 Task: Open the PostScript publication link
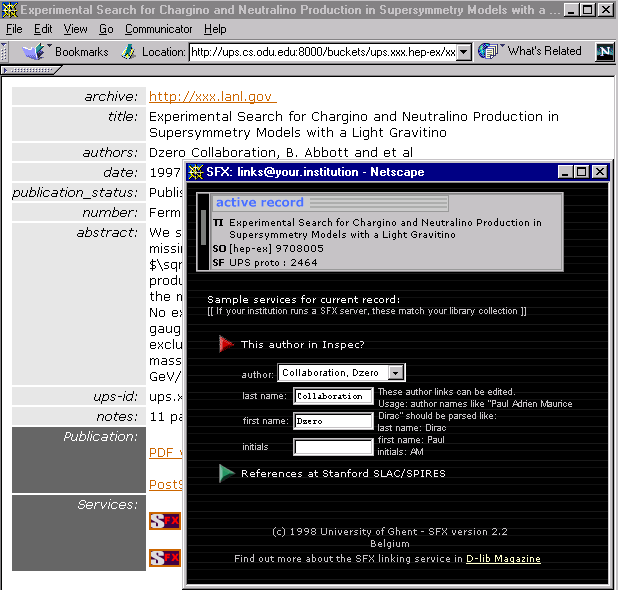[166, 484]
